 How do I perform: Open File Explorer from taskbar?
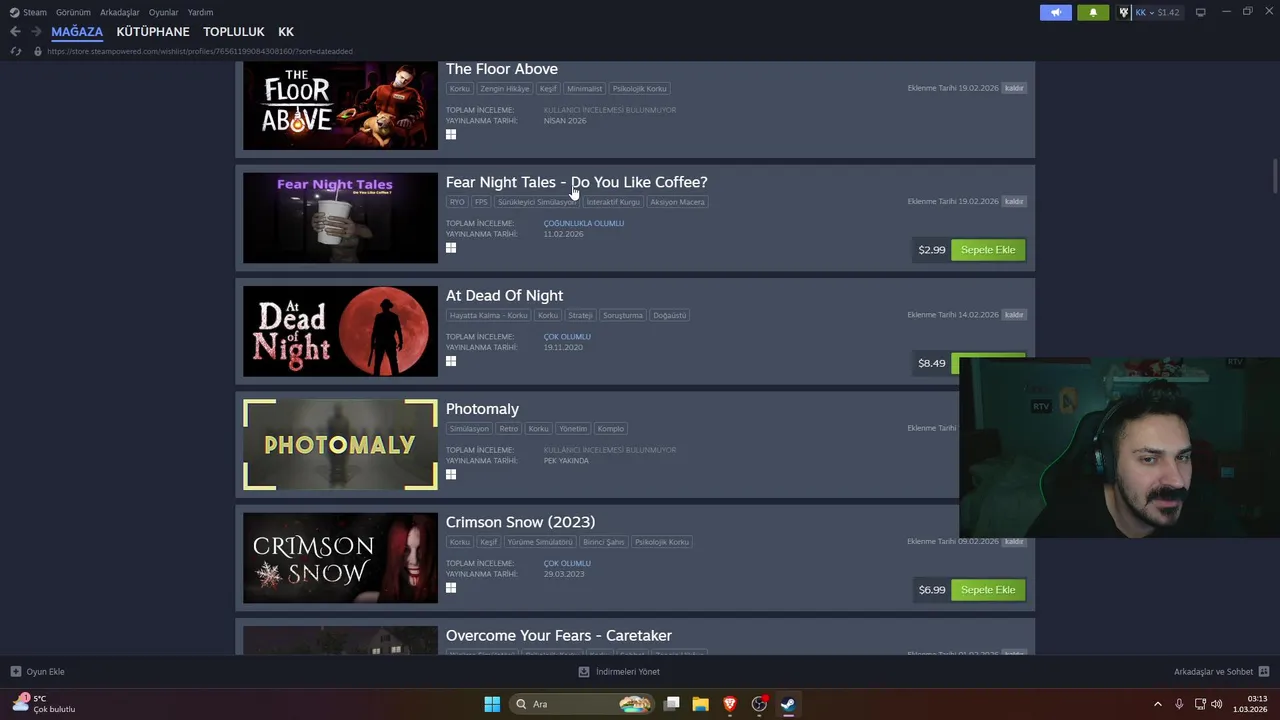tap(700, 704)
